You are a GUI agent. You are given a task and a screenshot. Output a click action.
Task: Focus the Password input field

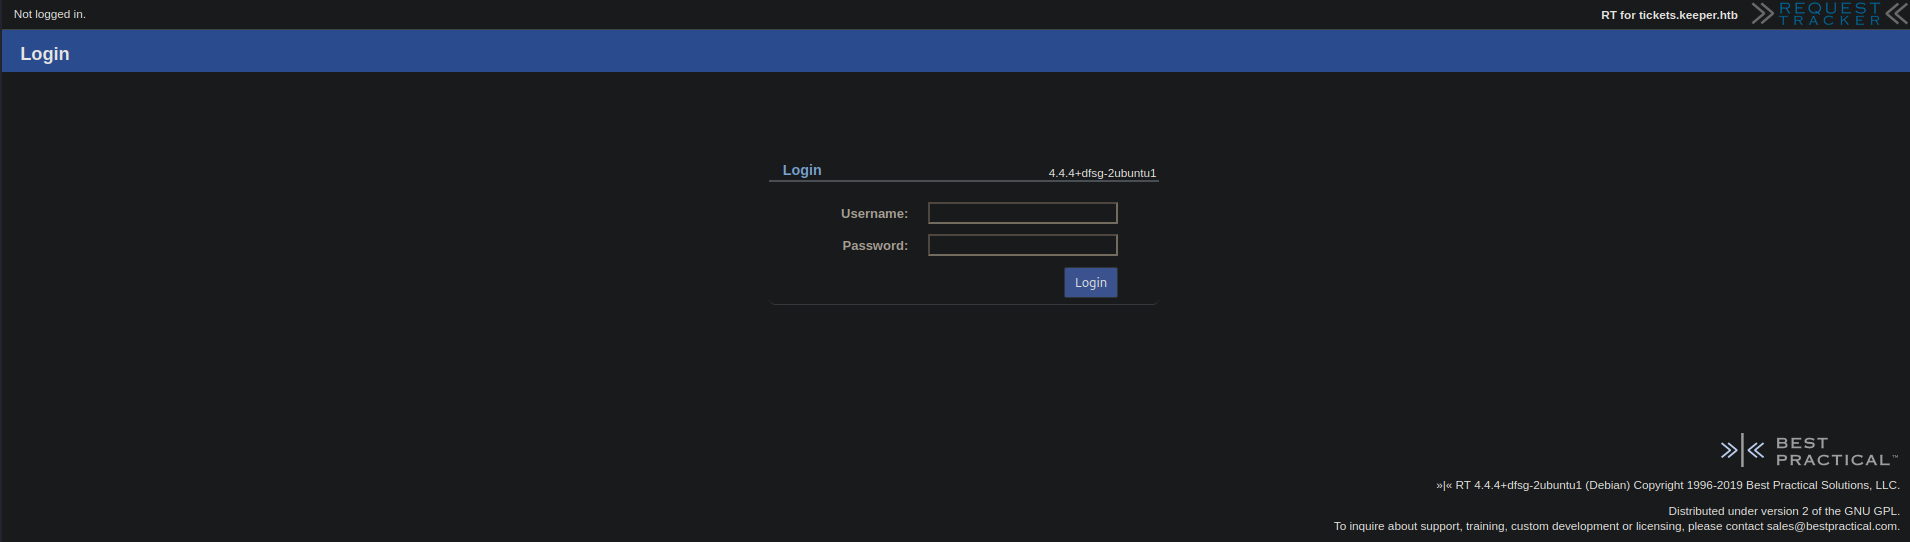coord(1022,245)
